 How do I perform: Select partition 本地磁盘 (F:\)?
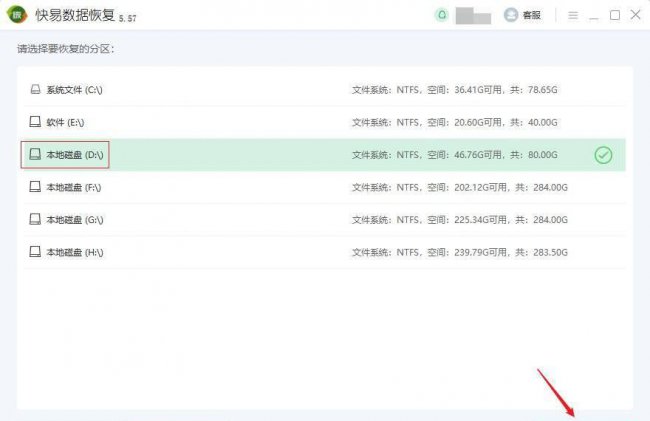click(x=325, y=187)
